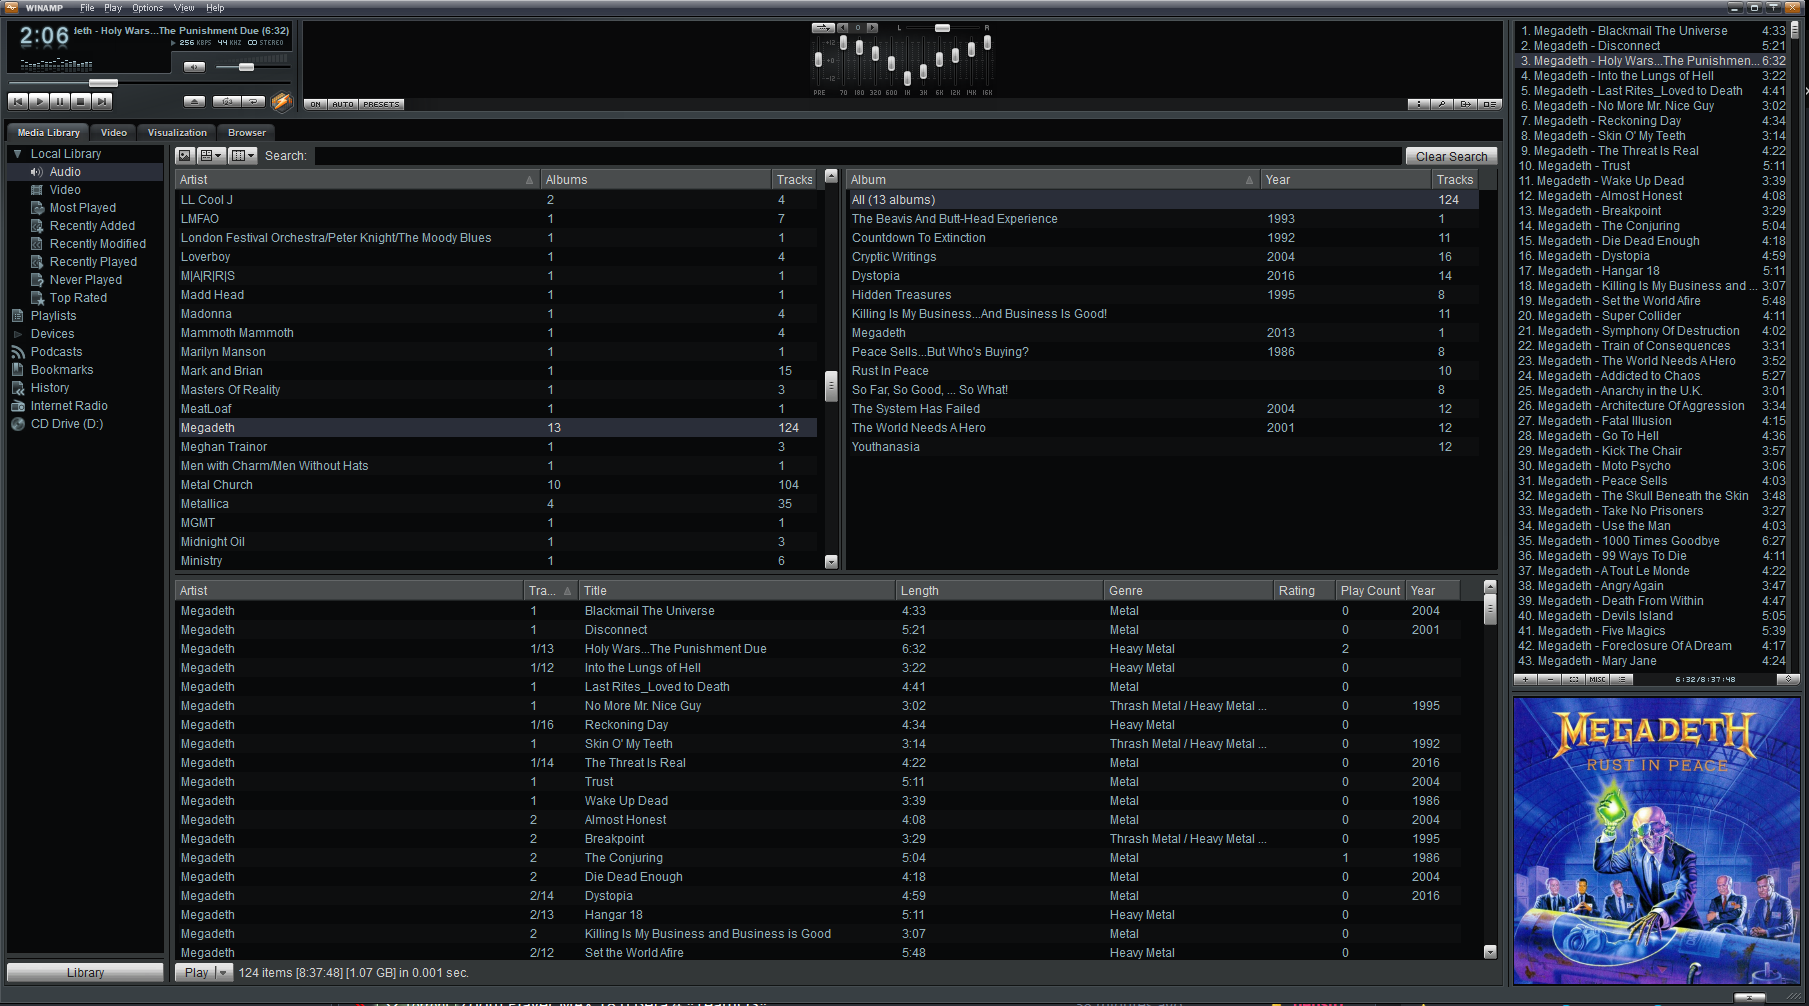
Task: Switch to the Browser tab
Action: tap(247, 133)
